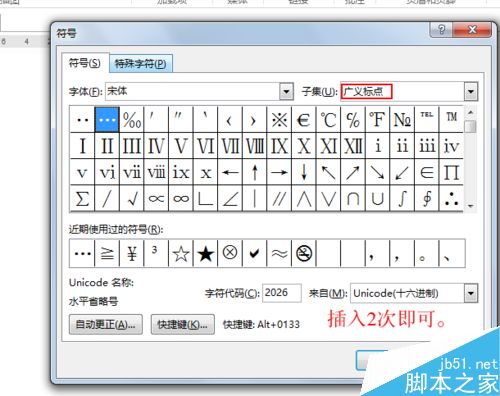Pick the reference mark ※ symbol

(279, 119)
